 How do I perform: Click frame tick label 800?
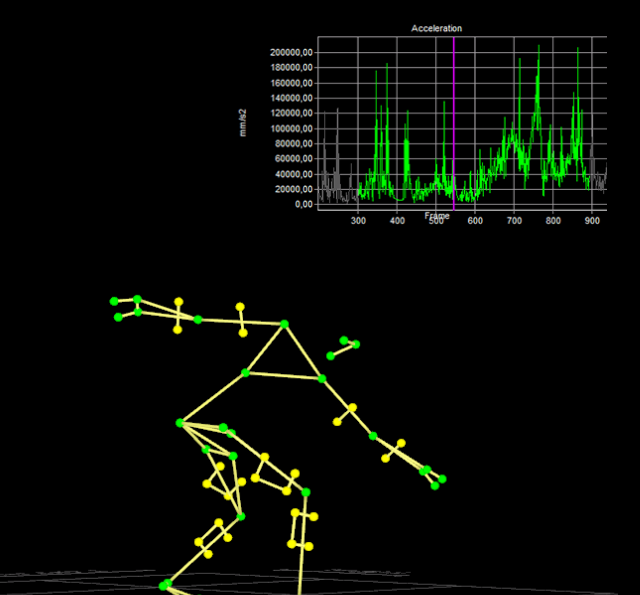(553, 221)
